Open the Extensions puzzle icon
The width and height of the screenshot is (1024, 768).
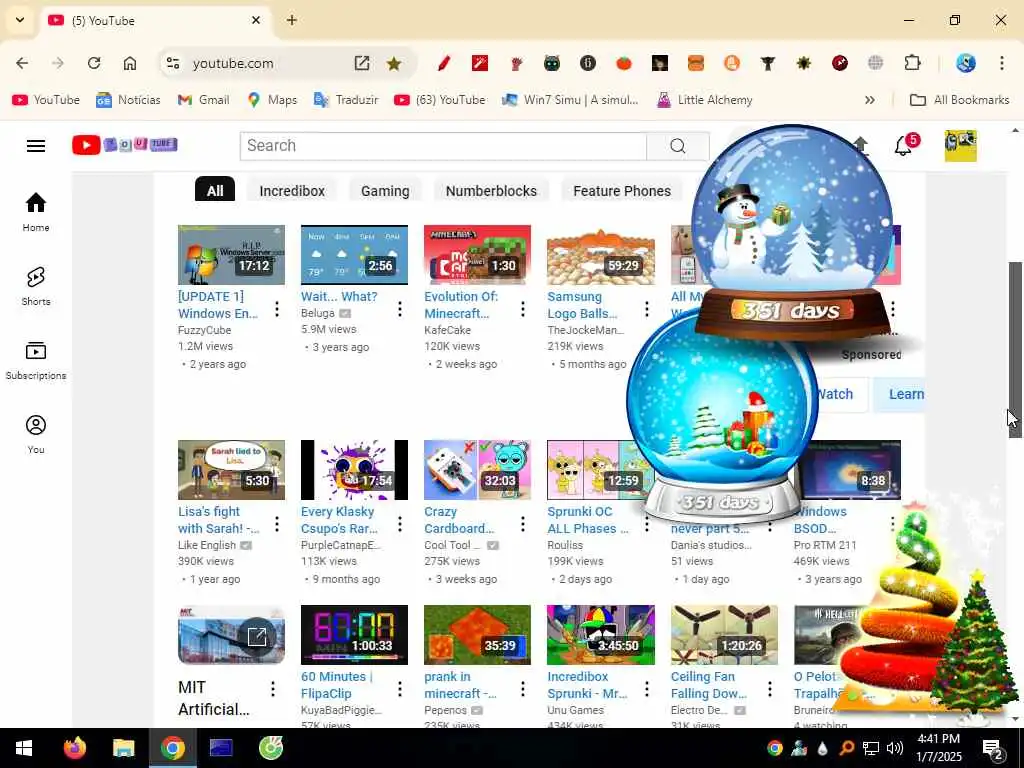point(912,63)
